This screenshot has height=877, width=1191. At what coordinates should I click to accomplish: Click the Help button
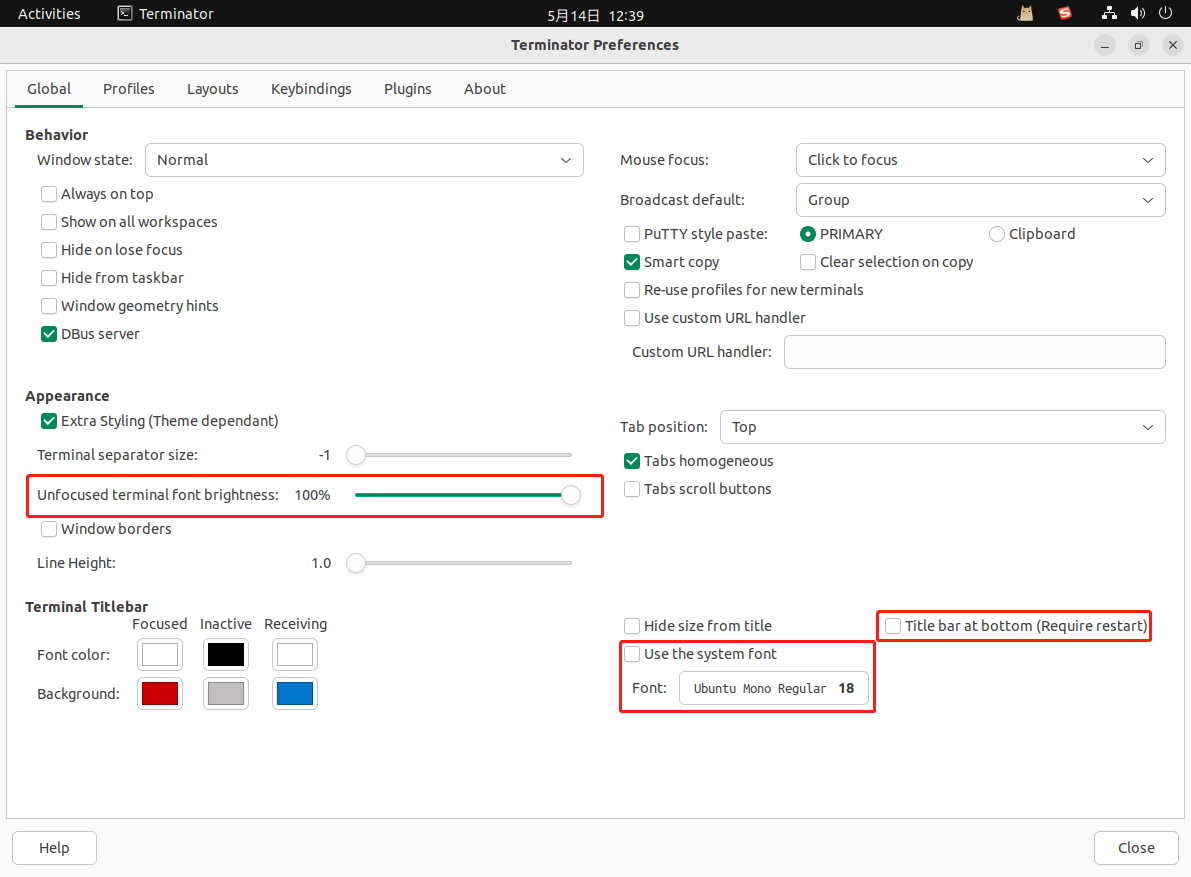tap(55, 848)
